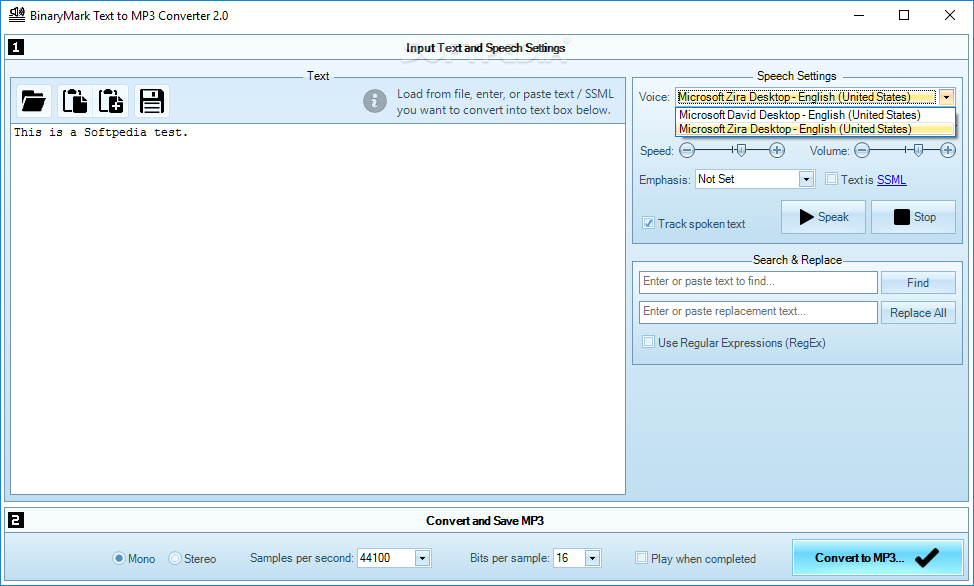Click the Volume slider thumb
The image size is (974, 586).
918,150
